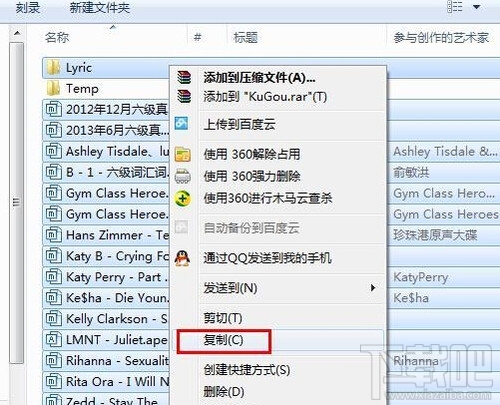Image resolution: width=500 pixels, height=405 pixels.
Task: Select 通过QQ发送到我的手机 menu entry
Action: pyautogui.click(x=267, y=258)
